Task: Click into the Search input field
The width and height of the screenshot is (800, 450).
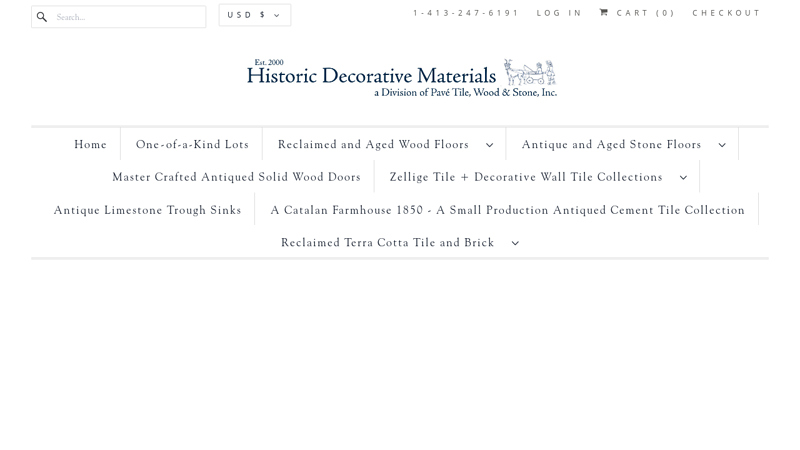Action: tap(118, 17)
